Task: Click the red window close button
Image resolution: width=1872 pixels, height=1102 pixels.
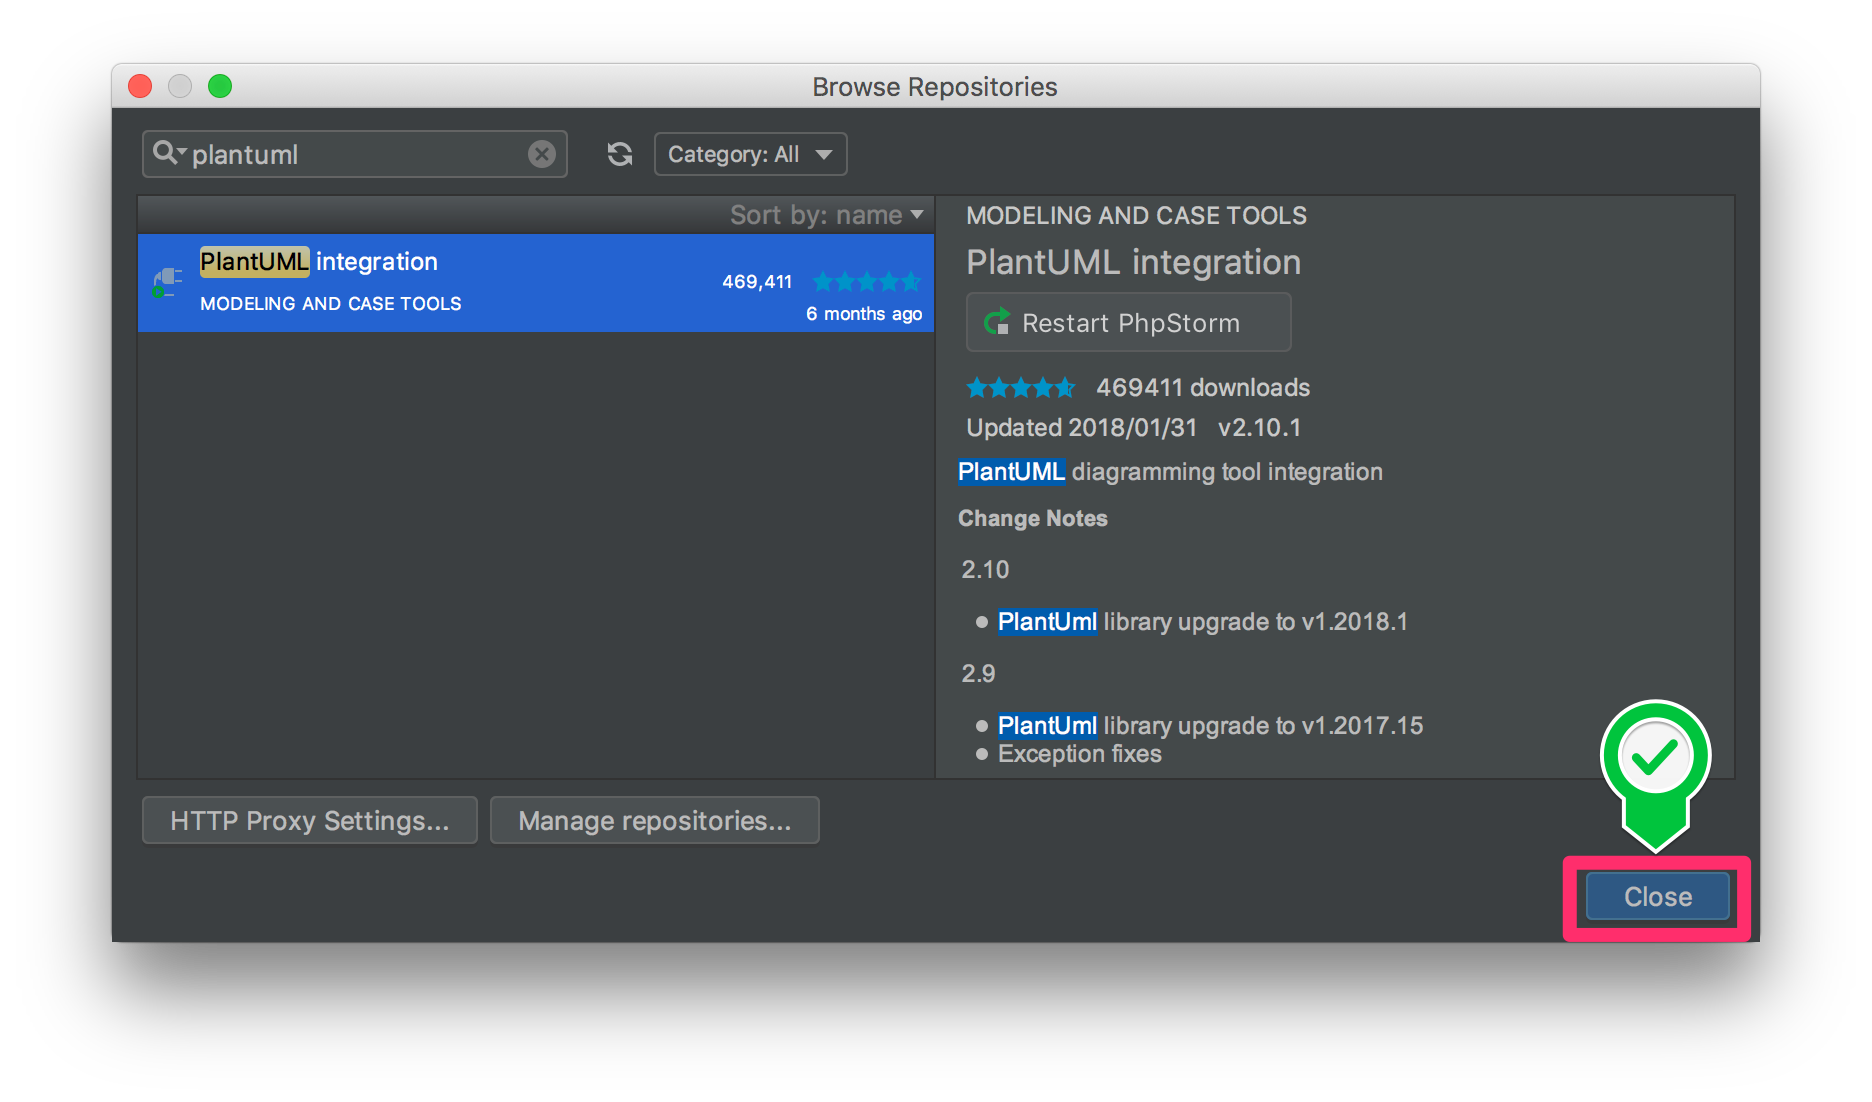Action: 140,86
